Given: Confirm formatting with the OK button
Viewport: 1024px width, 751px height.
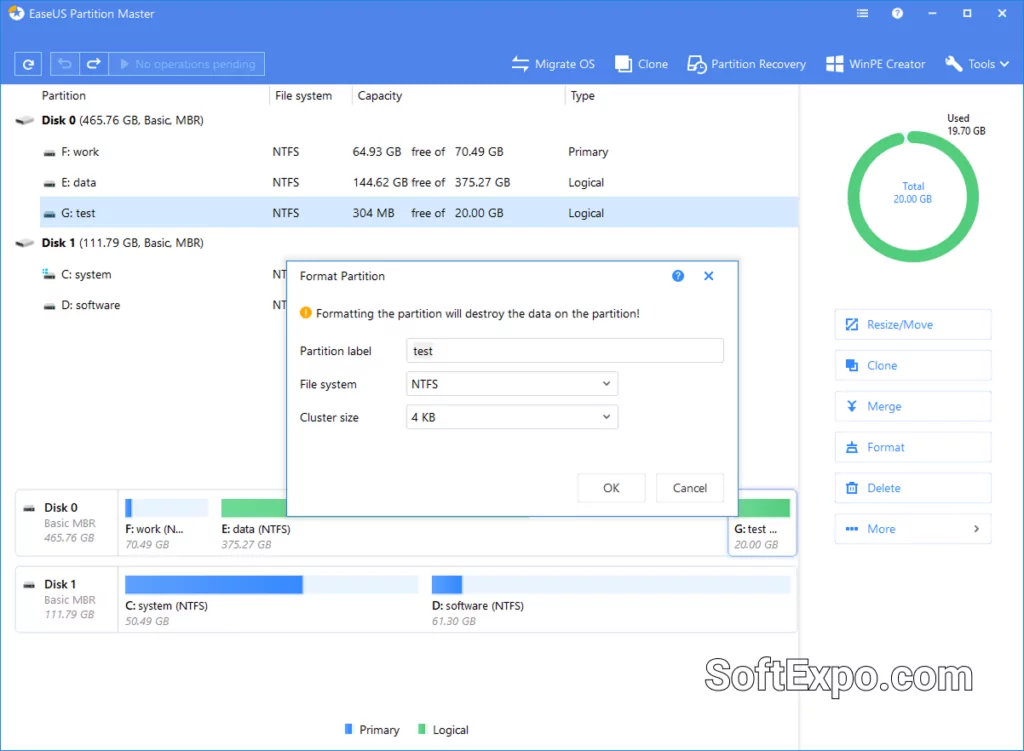Looking at the screenshot, I should pos(611,488).
